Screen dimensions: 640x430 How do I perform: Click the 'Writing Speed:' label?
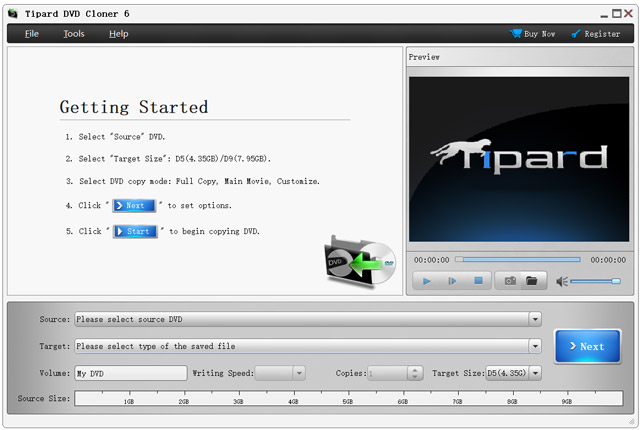222,373
